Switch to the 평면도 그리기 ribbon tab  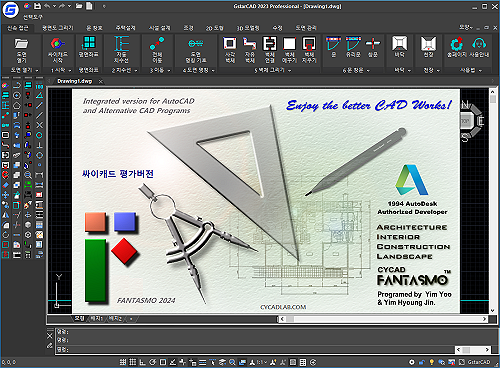click(x=57, y=28)
